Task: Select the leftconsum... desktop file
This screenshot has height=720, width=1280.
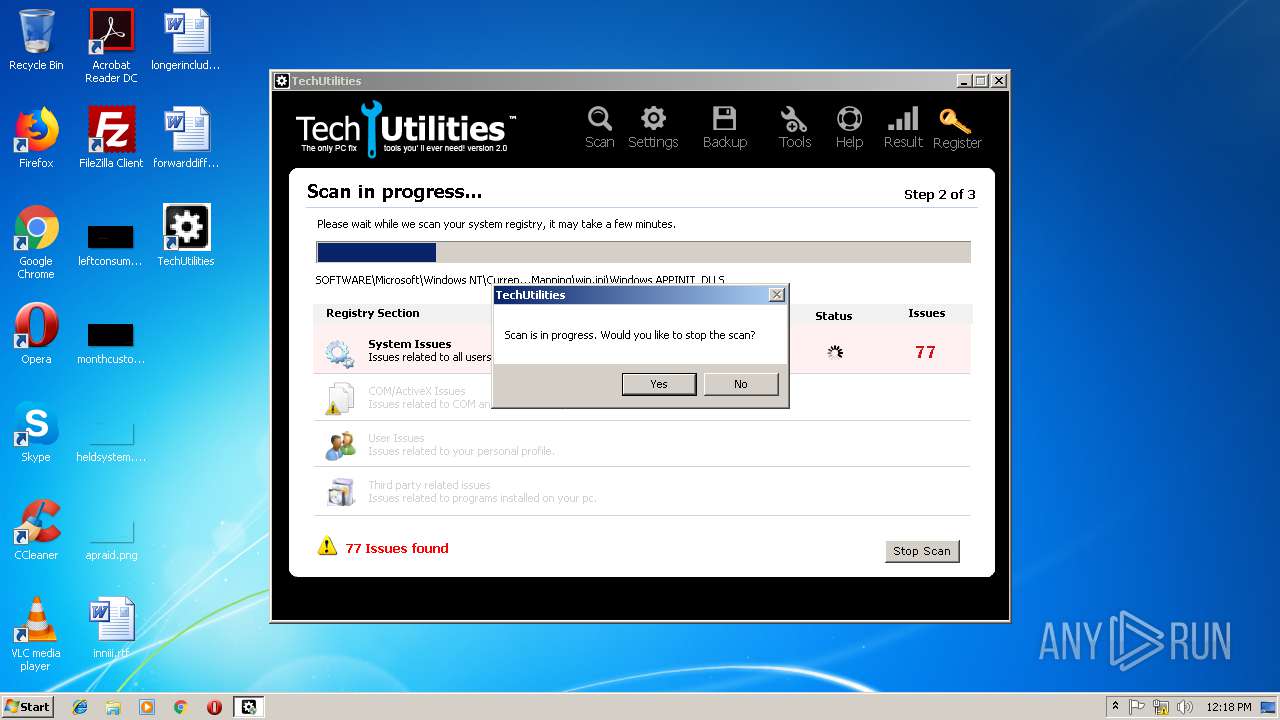Action: [x=111, y=245]
